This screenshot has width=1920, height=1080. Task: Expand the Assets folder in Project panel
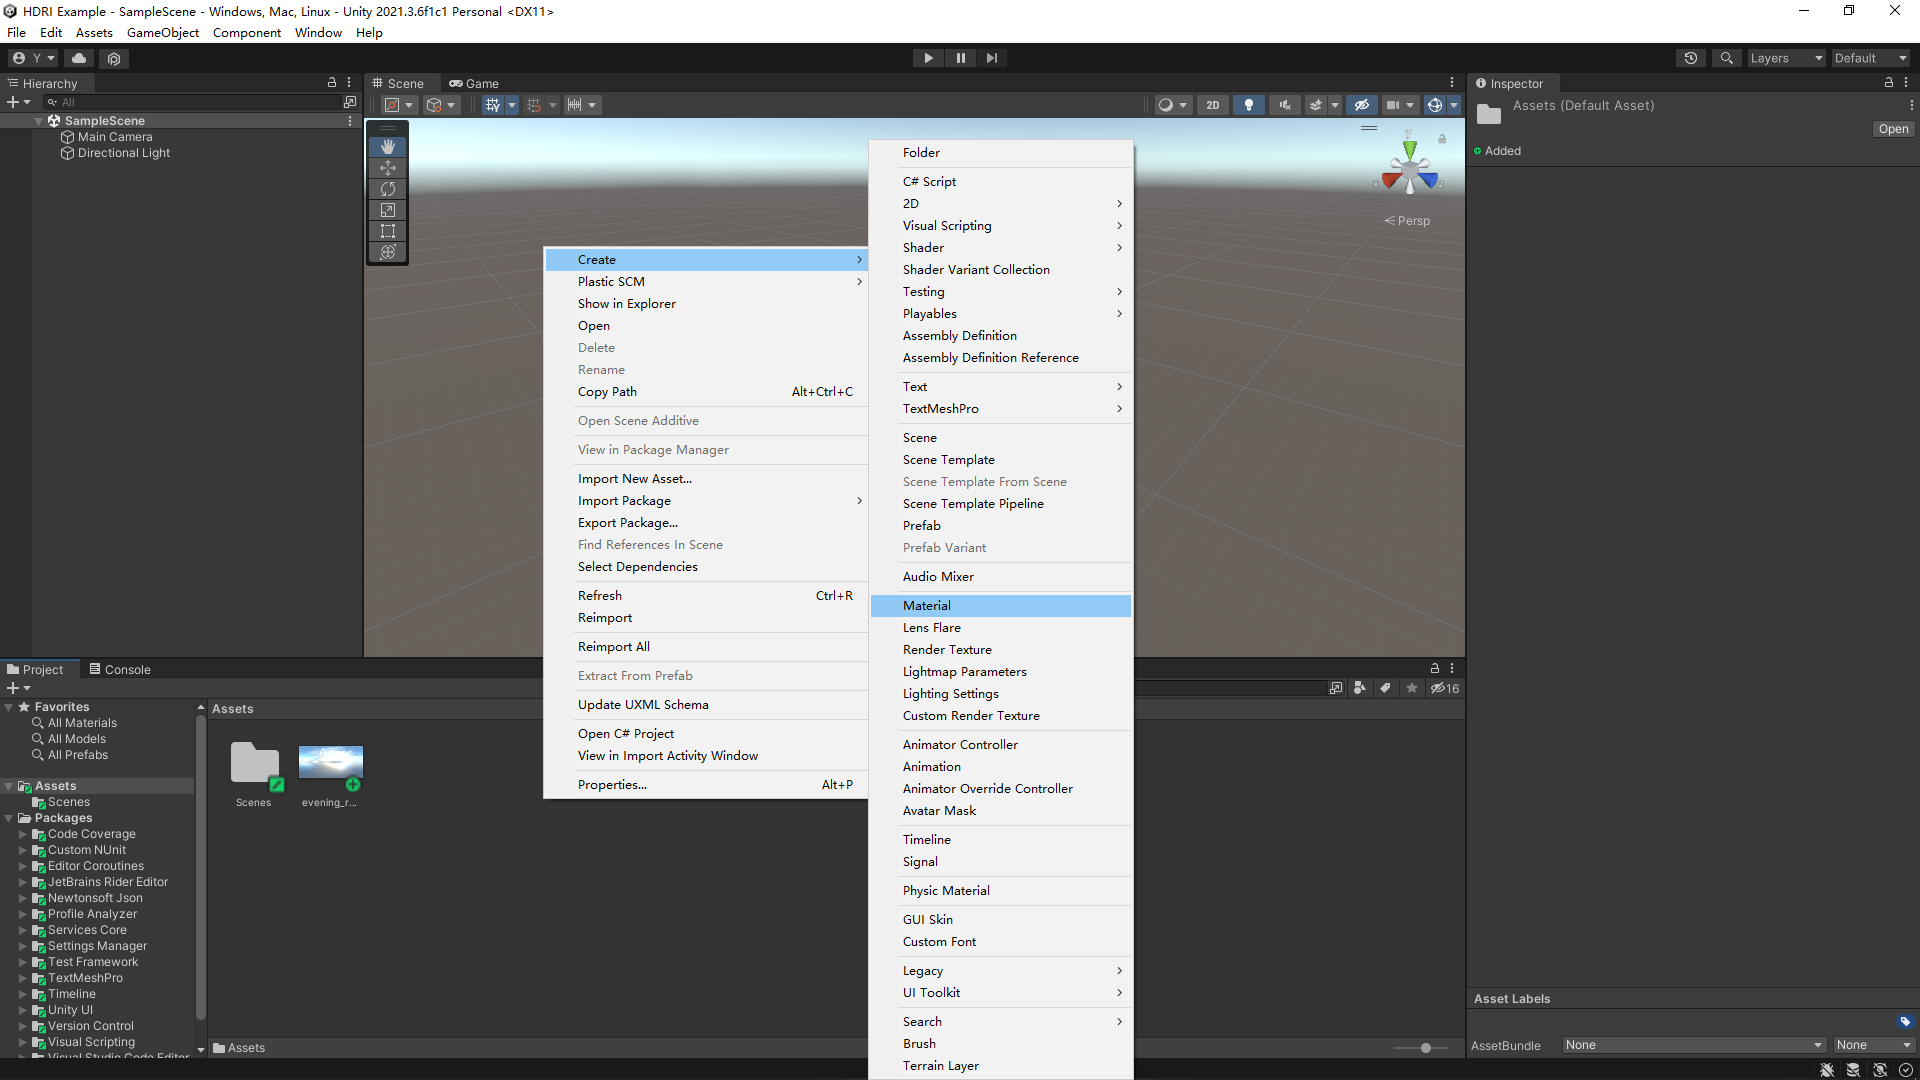[x=11, y=786]
